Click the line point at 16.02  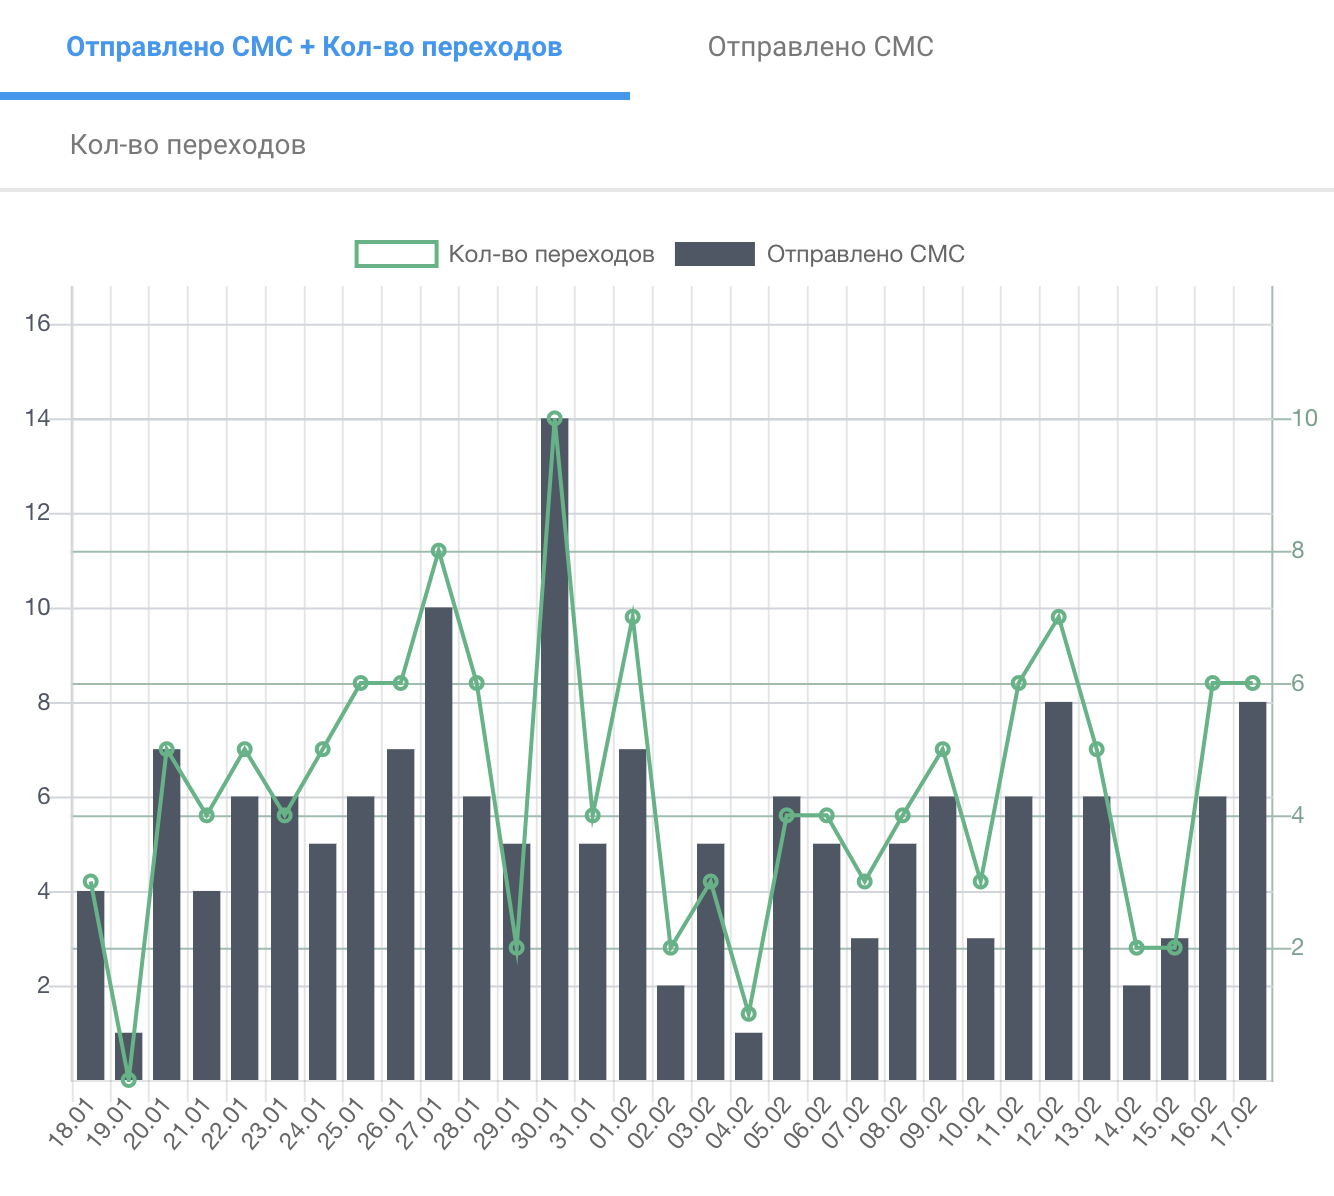1213,683
